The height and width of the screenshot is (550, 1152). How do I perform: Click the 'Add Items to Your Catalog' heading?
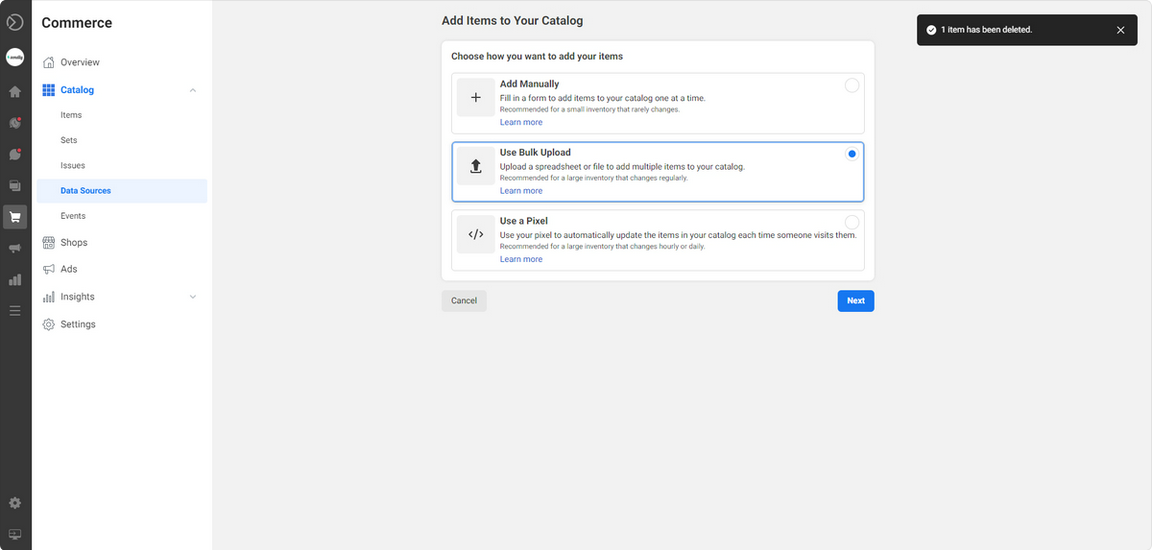512,21
